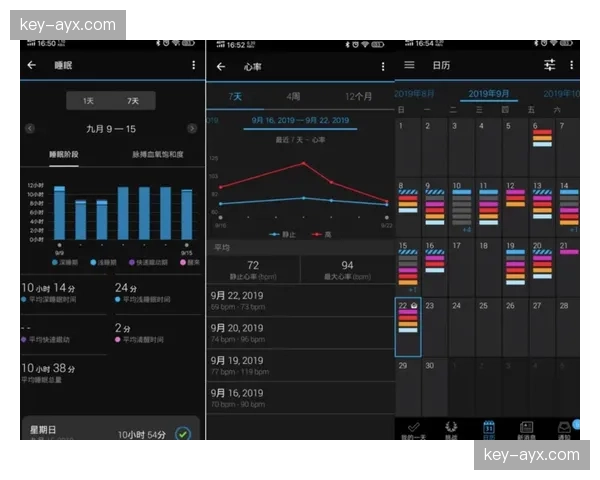Switch to the 脉搏血氧饱和度 tab
Screen dimensions: 600x480
coord(158,154)
